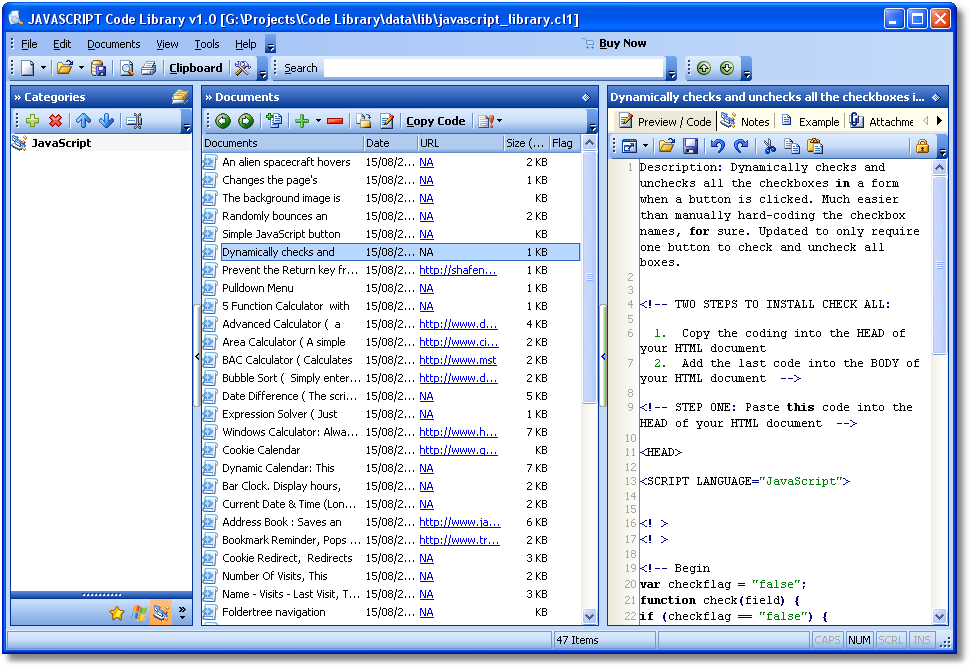This screenshot has width=971, height=668.
Task: Expand the add document dropdown arrow
Action: point(318,121)
